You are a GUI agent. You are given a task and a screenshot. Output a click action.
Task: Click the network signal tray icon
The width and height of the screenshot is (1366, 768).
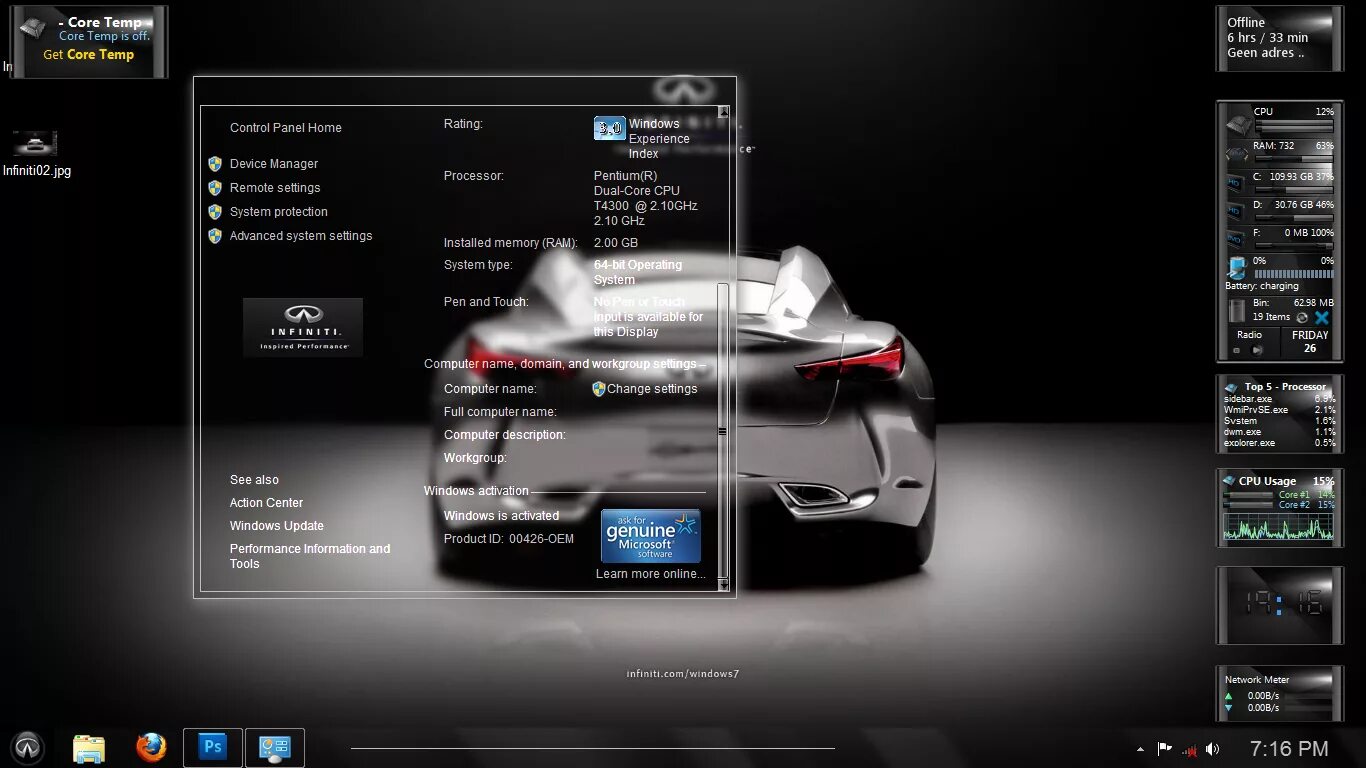coord(1189,749)
